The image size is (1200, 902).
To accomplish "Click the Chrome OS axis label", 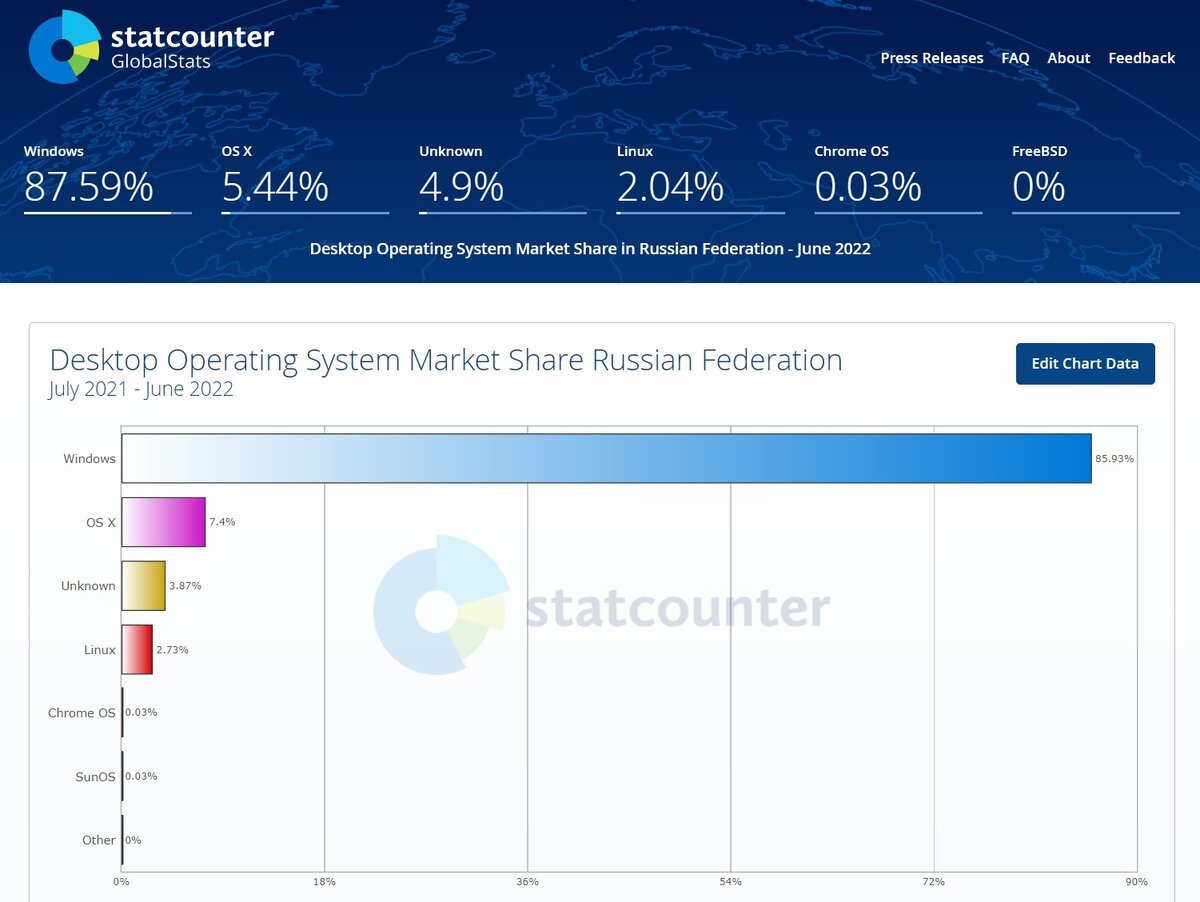I will pos(82,713).
